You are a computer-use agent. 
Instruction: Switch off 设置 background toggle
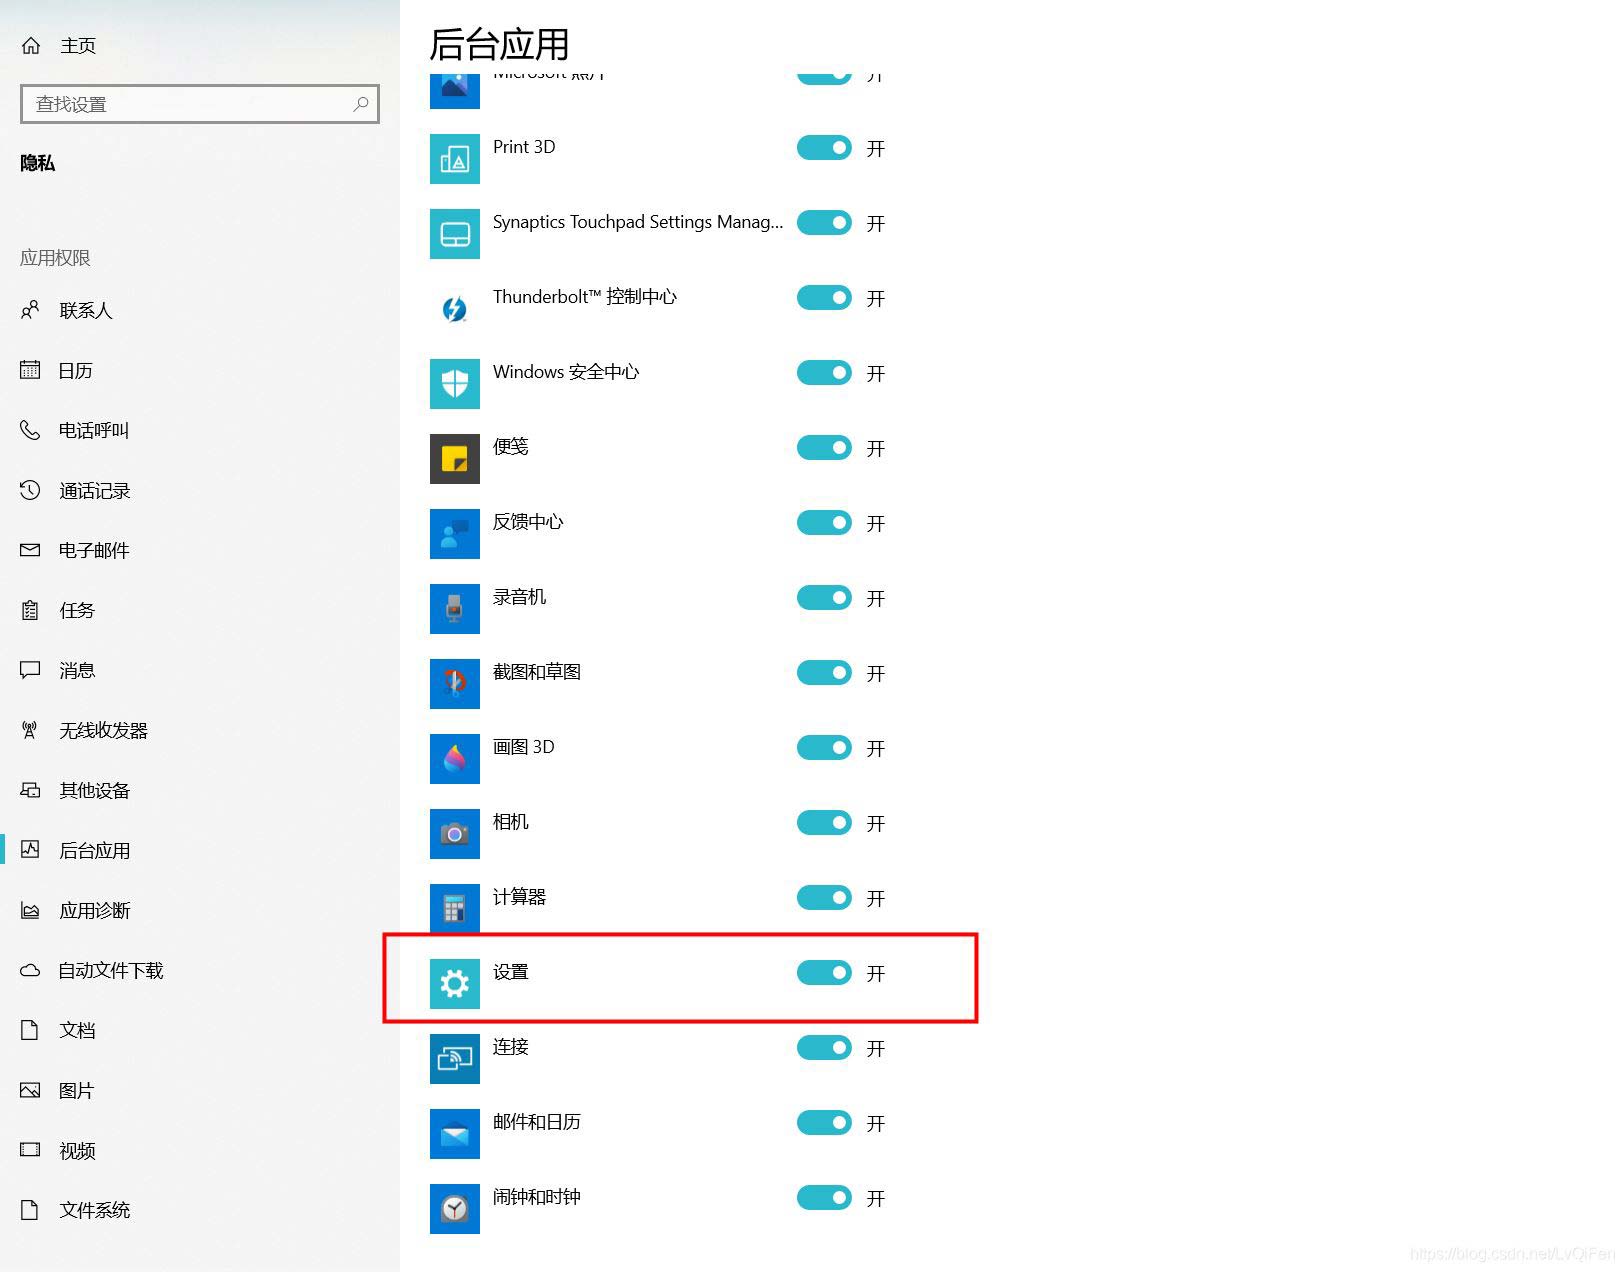click(x=824, y=973)
